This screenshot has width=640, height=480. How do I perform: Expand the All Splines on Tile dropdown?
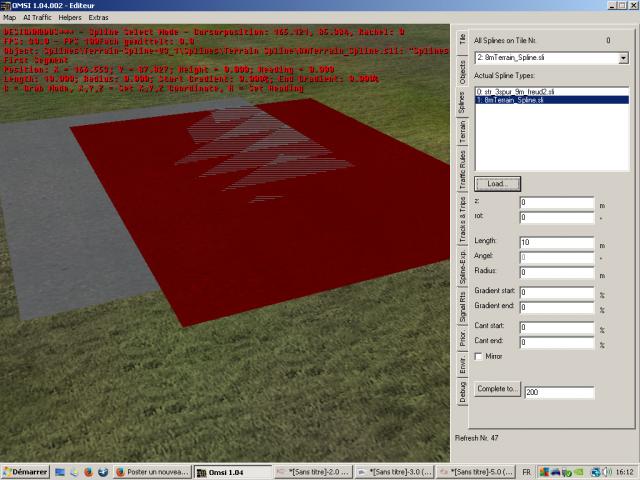tap(623, 58)
